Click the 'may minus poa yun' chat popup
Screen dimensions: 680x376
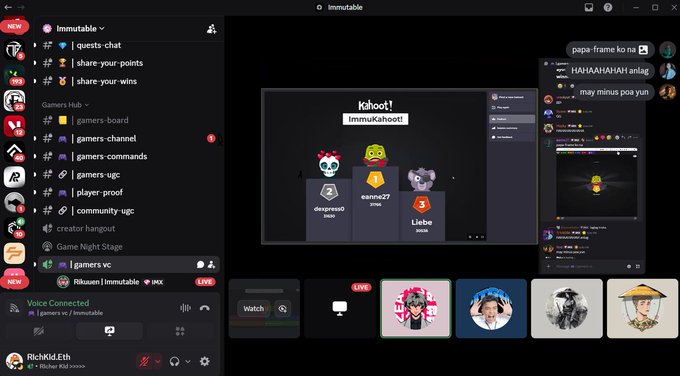point(614,92)
